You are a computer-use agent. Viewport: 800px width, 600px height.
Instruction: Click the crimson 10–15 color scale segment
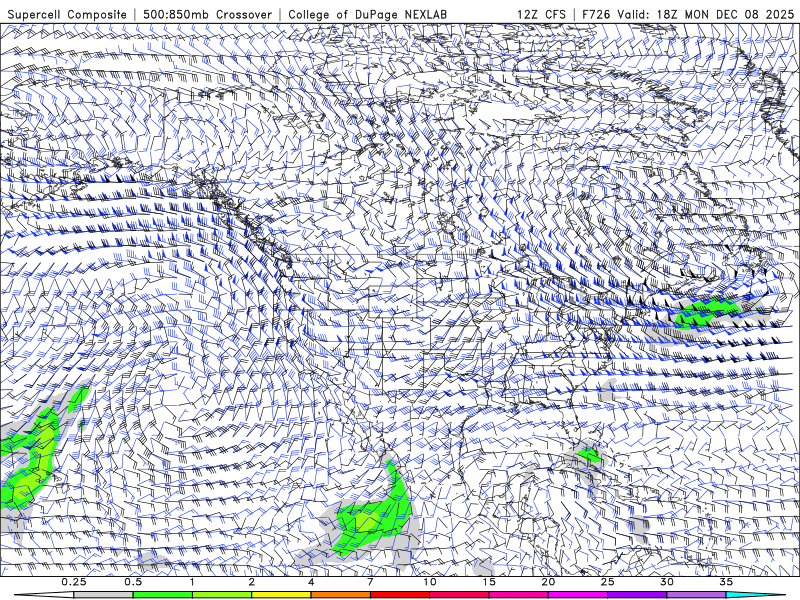point(459,595)
